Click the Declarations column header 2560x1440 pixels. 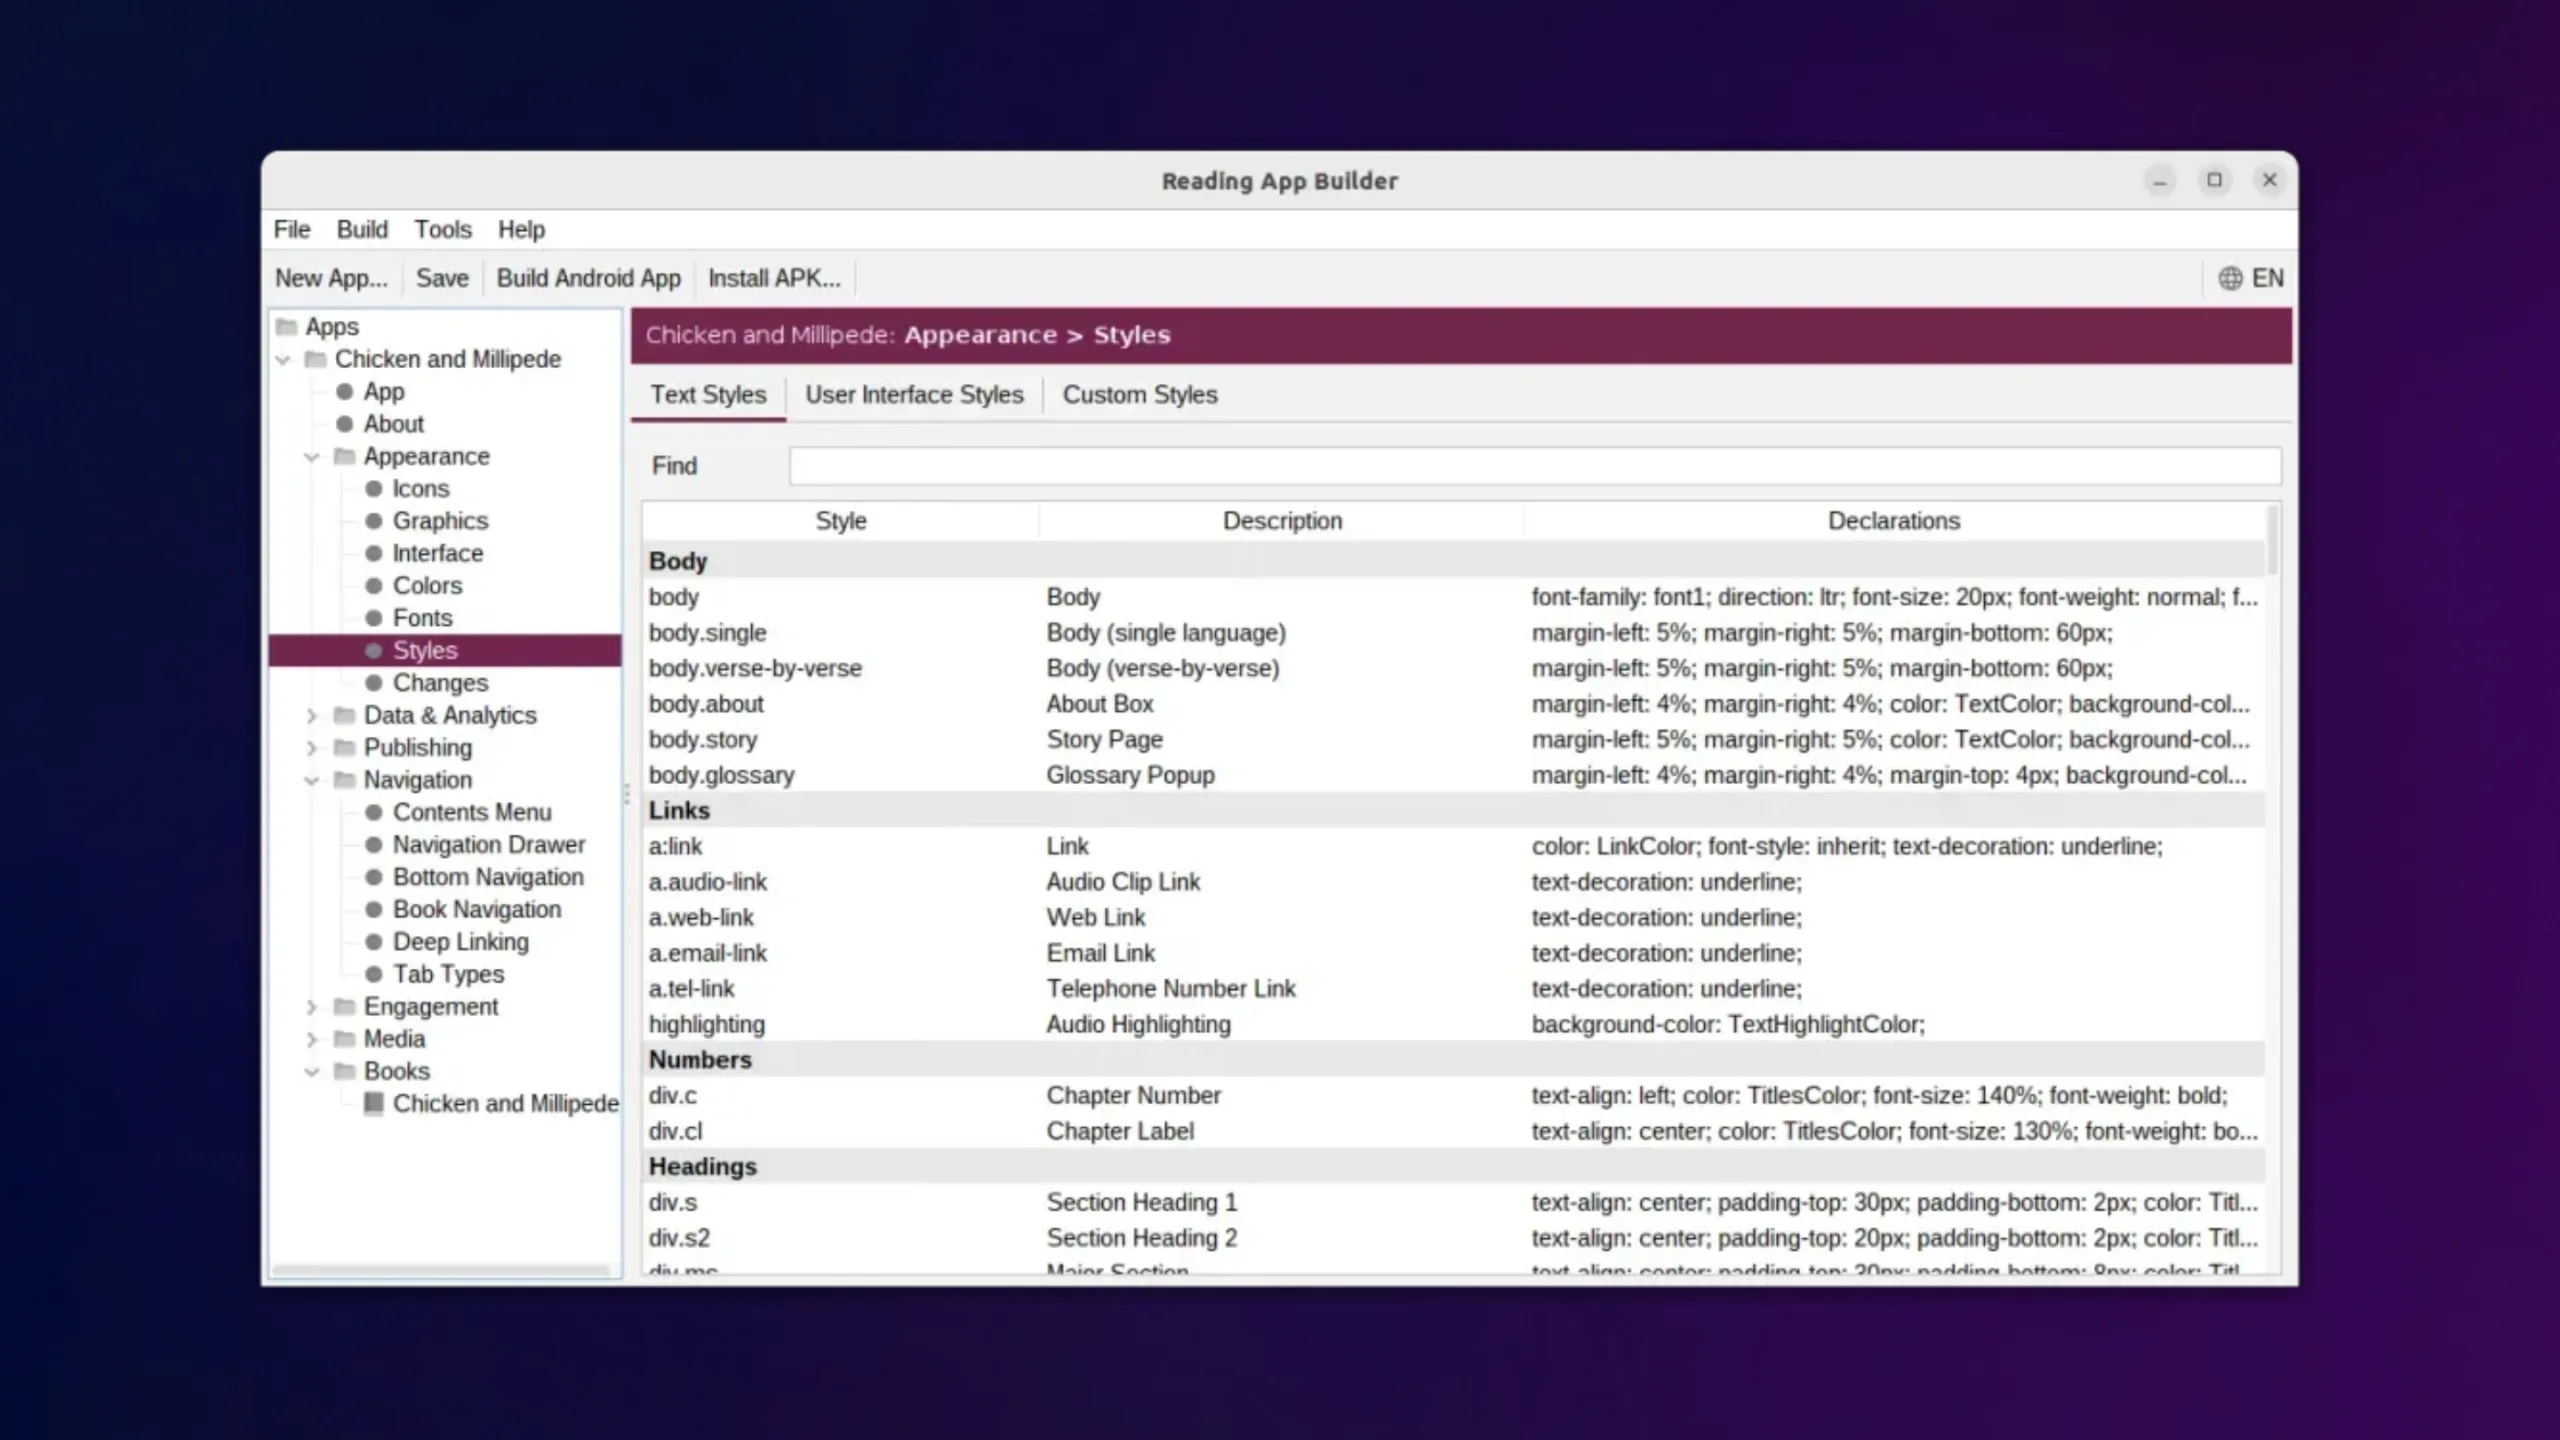tap(1894, 521)
